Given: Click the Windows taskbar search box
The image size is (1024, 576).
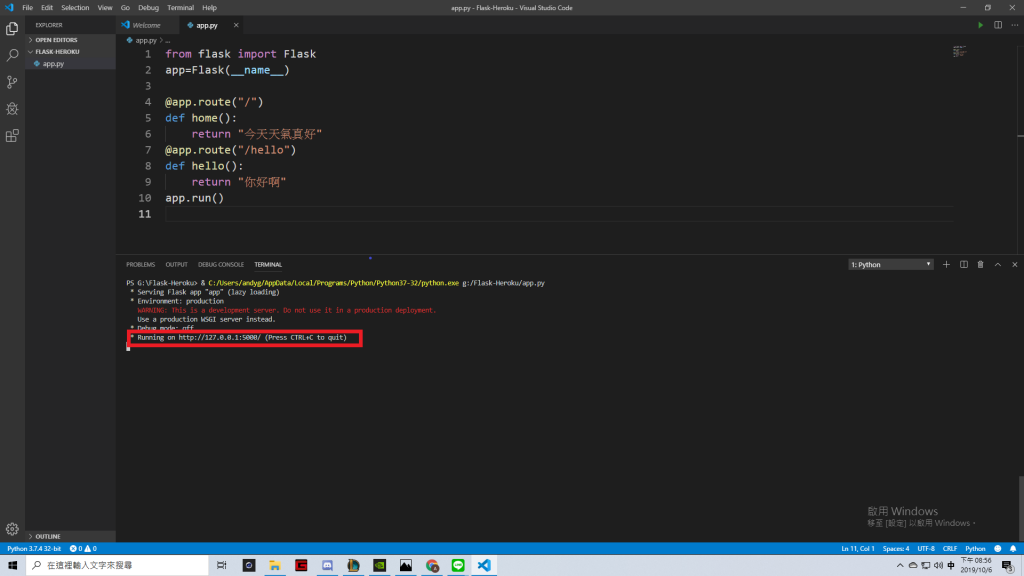Looking at the screenshot, I should tap(118, 565).
